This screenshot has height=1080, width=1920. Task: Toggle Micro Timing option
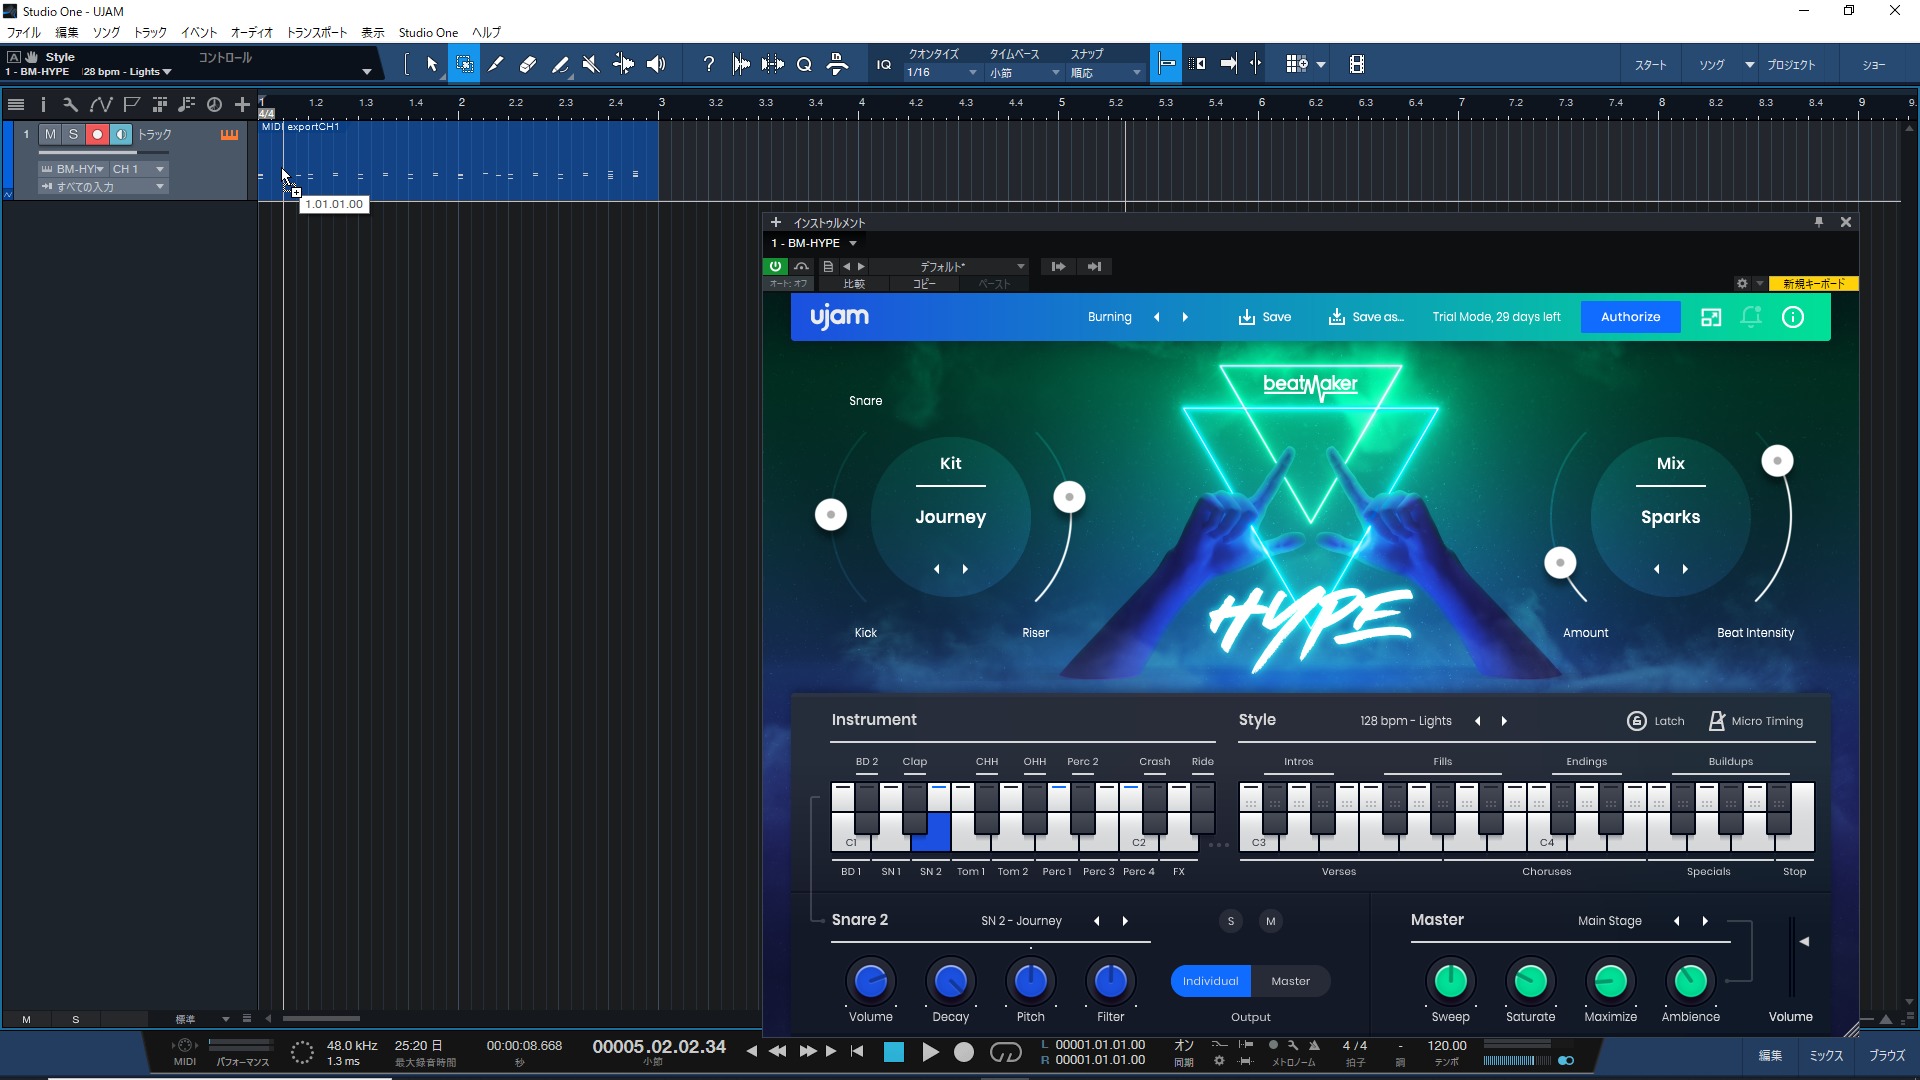(1756, 721)
